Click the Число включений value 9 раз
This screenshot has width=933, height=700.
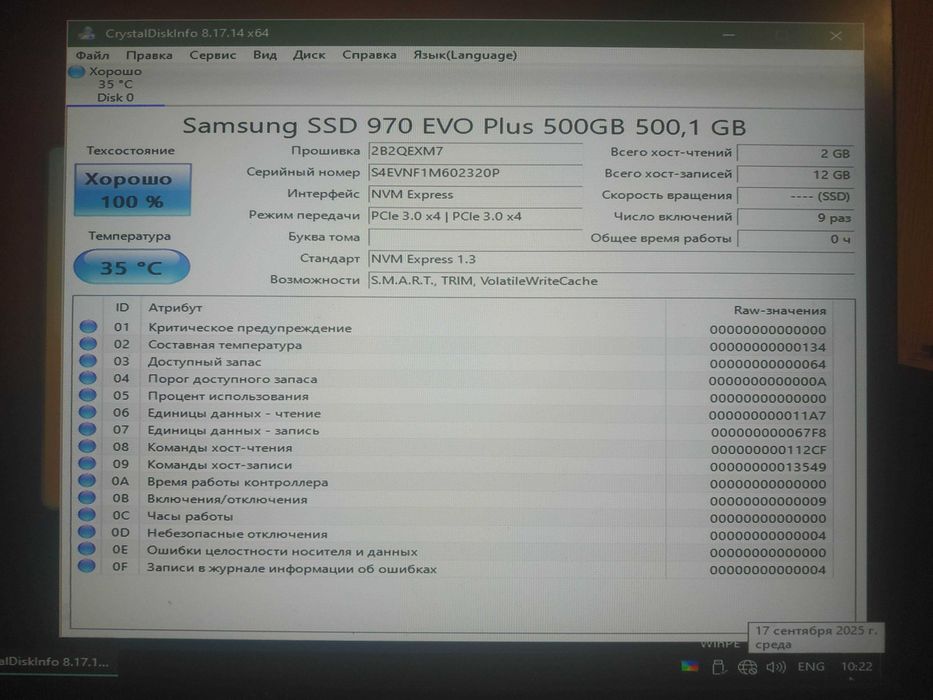pyautogui.click(x=796, y=218)
